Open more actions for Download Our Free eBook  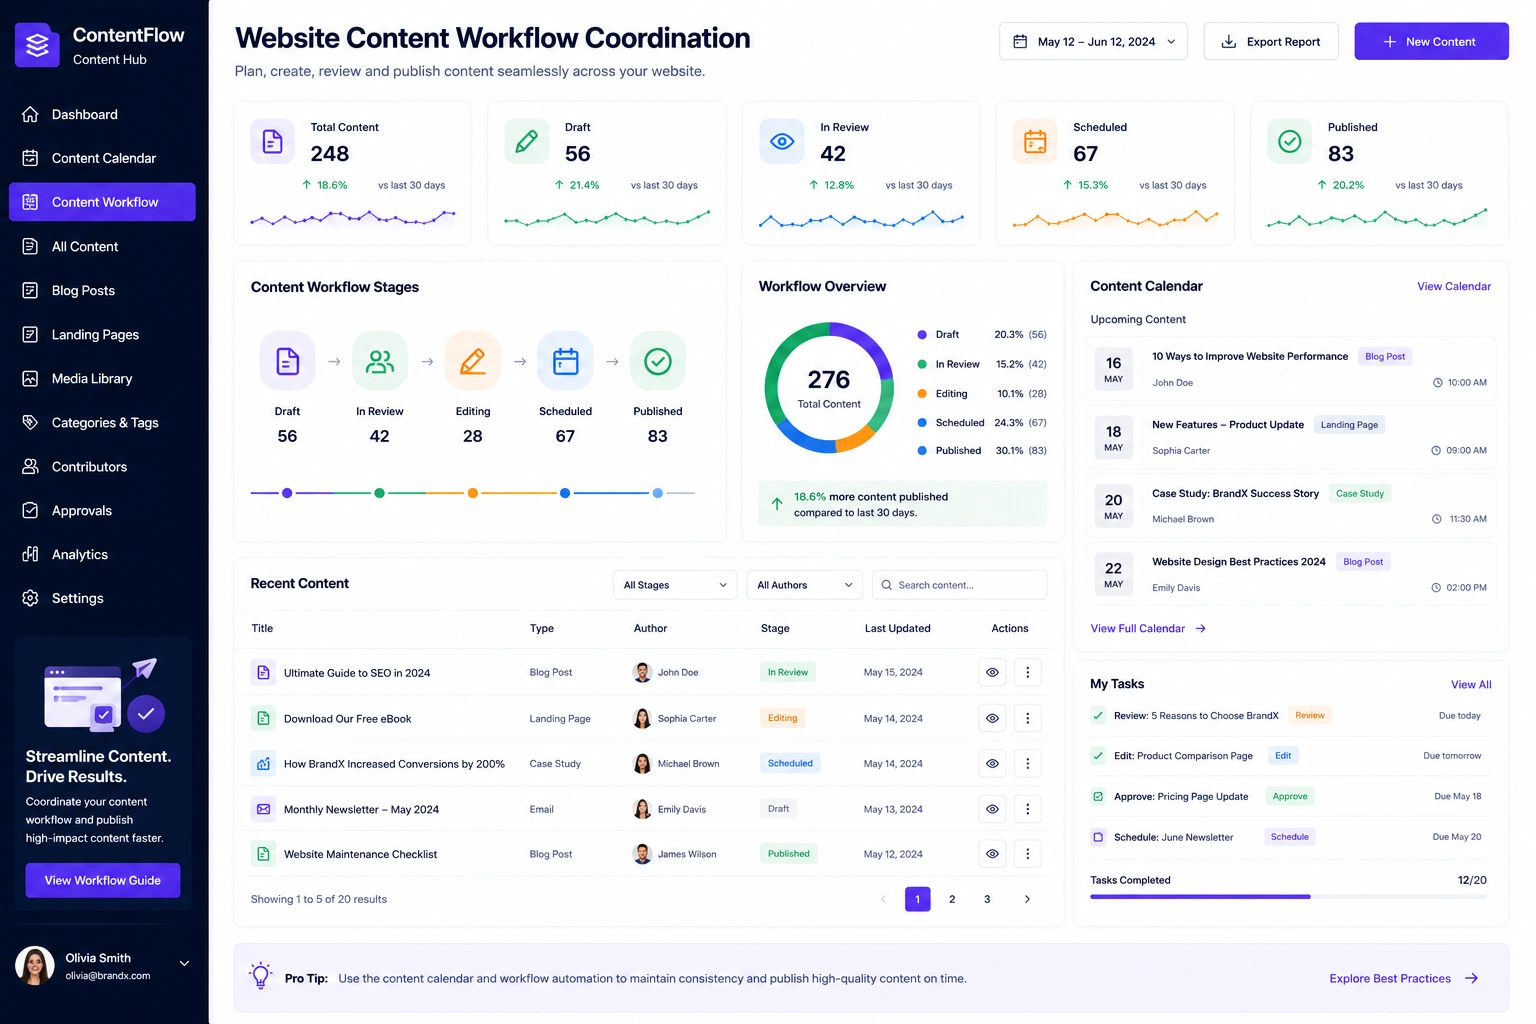pos(1027,718)
